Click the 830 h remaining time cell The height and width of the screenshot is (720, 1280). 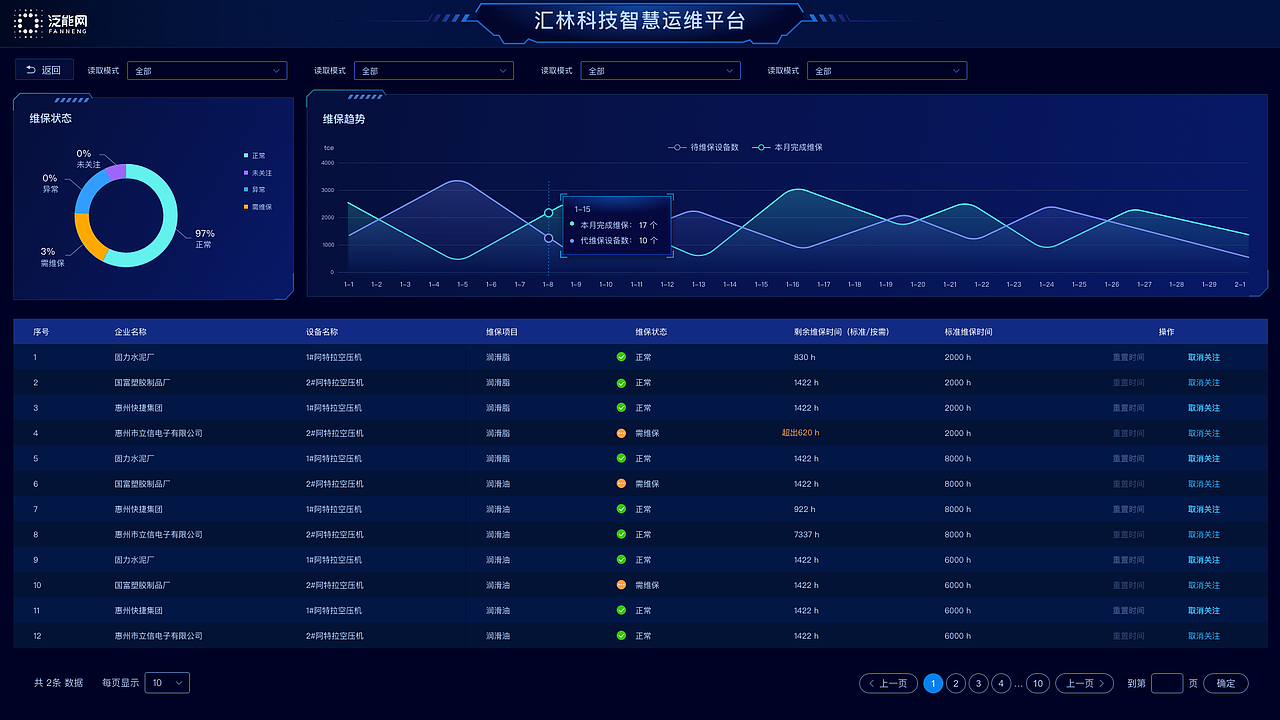[x=805, y=357]
